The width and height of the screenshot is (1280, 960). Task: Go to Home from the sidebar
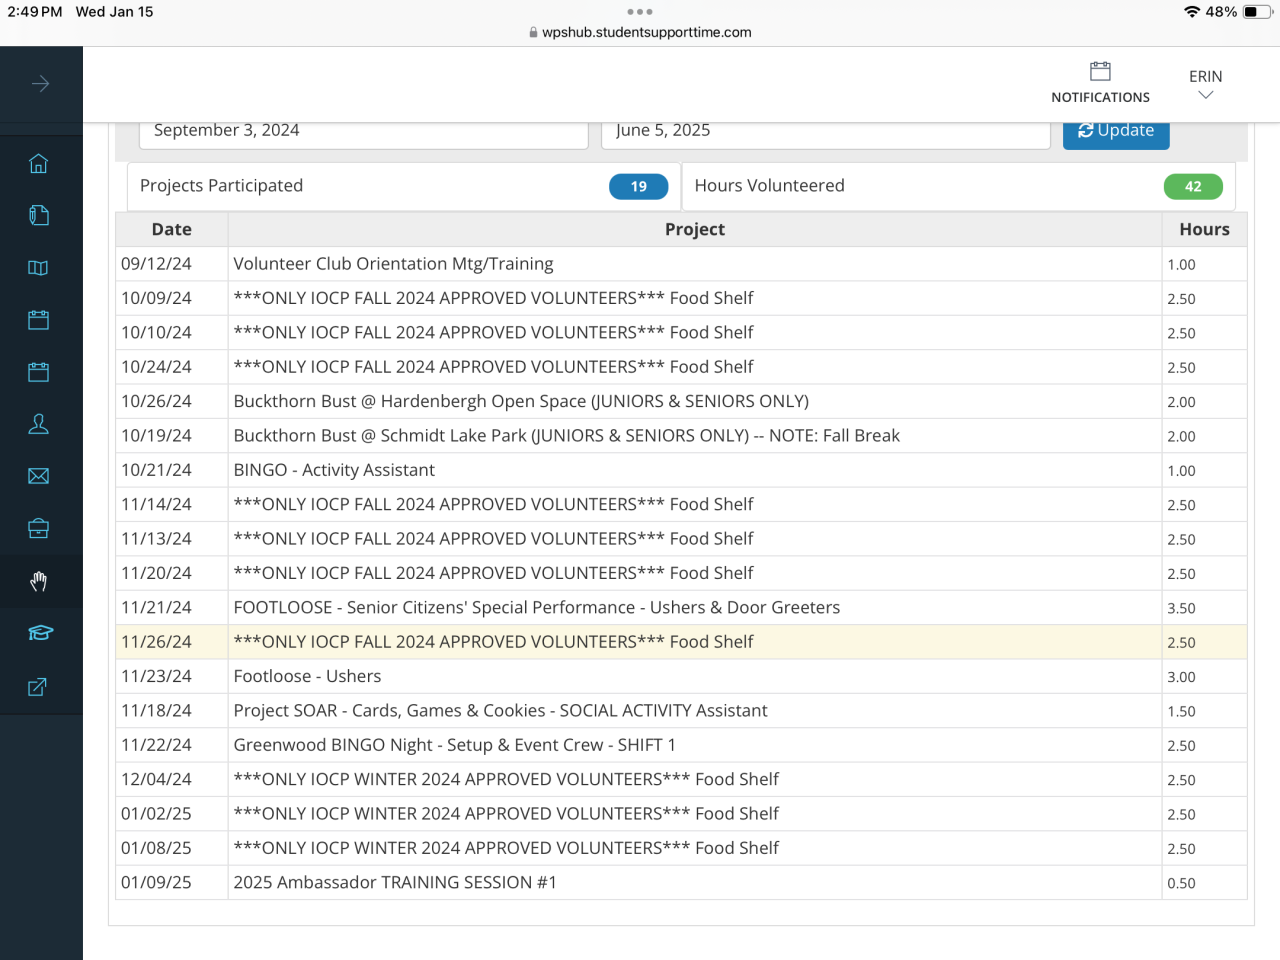click(x=39, y=164)
